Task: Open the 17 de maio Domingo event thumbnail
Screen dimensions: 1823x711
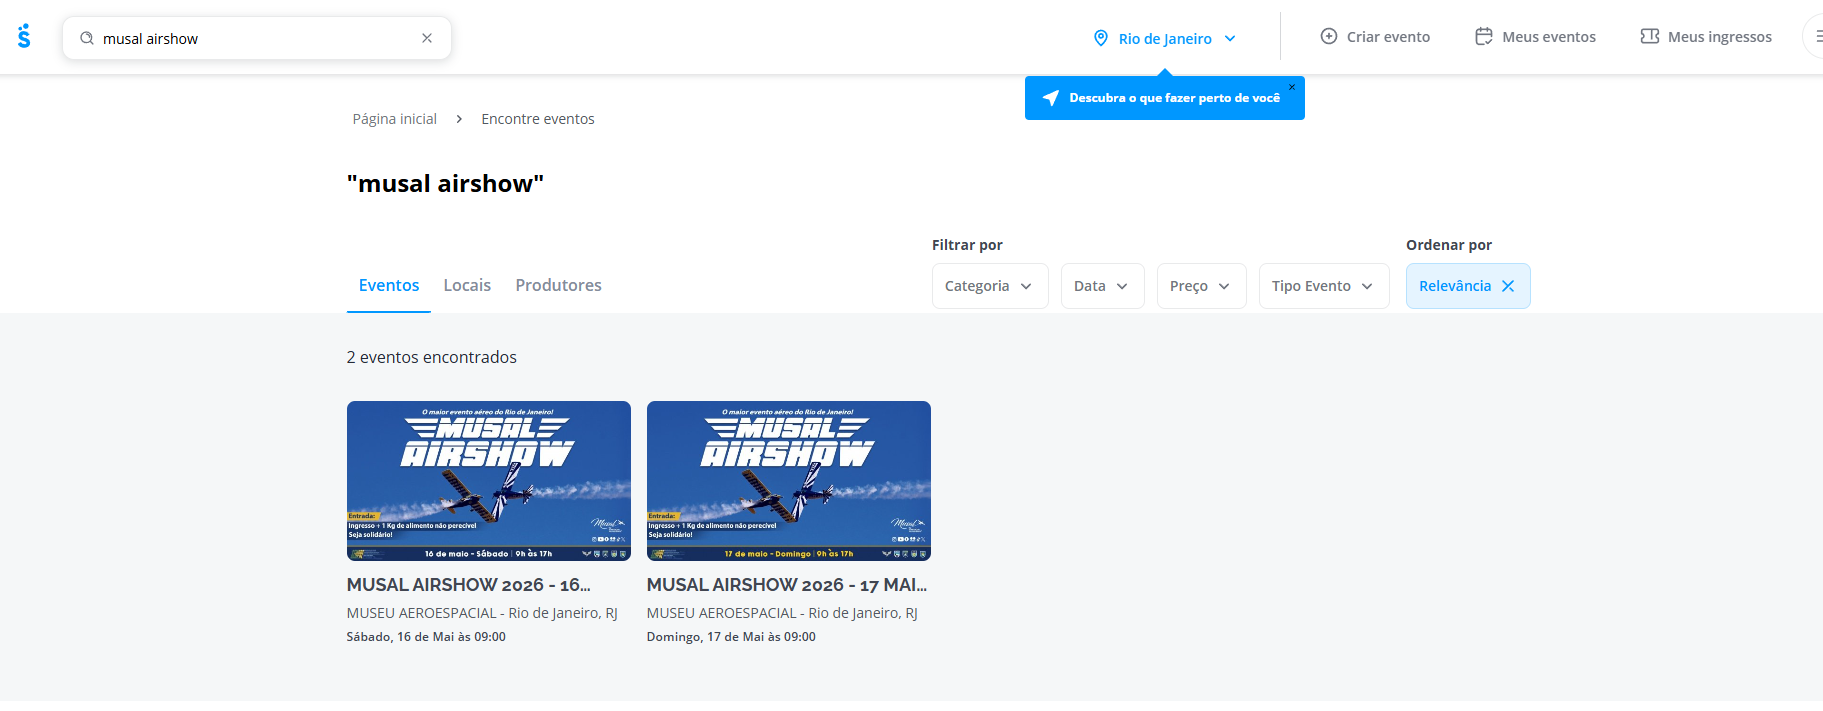Action: point(789,481)
